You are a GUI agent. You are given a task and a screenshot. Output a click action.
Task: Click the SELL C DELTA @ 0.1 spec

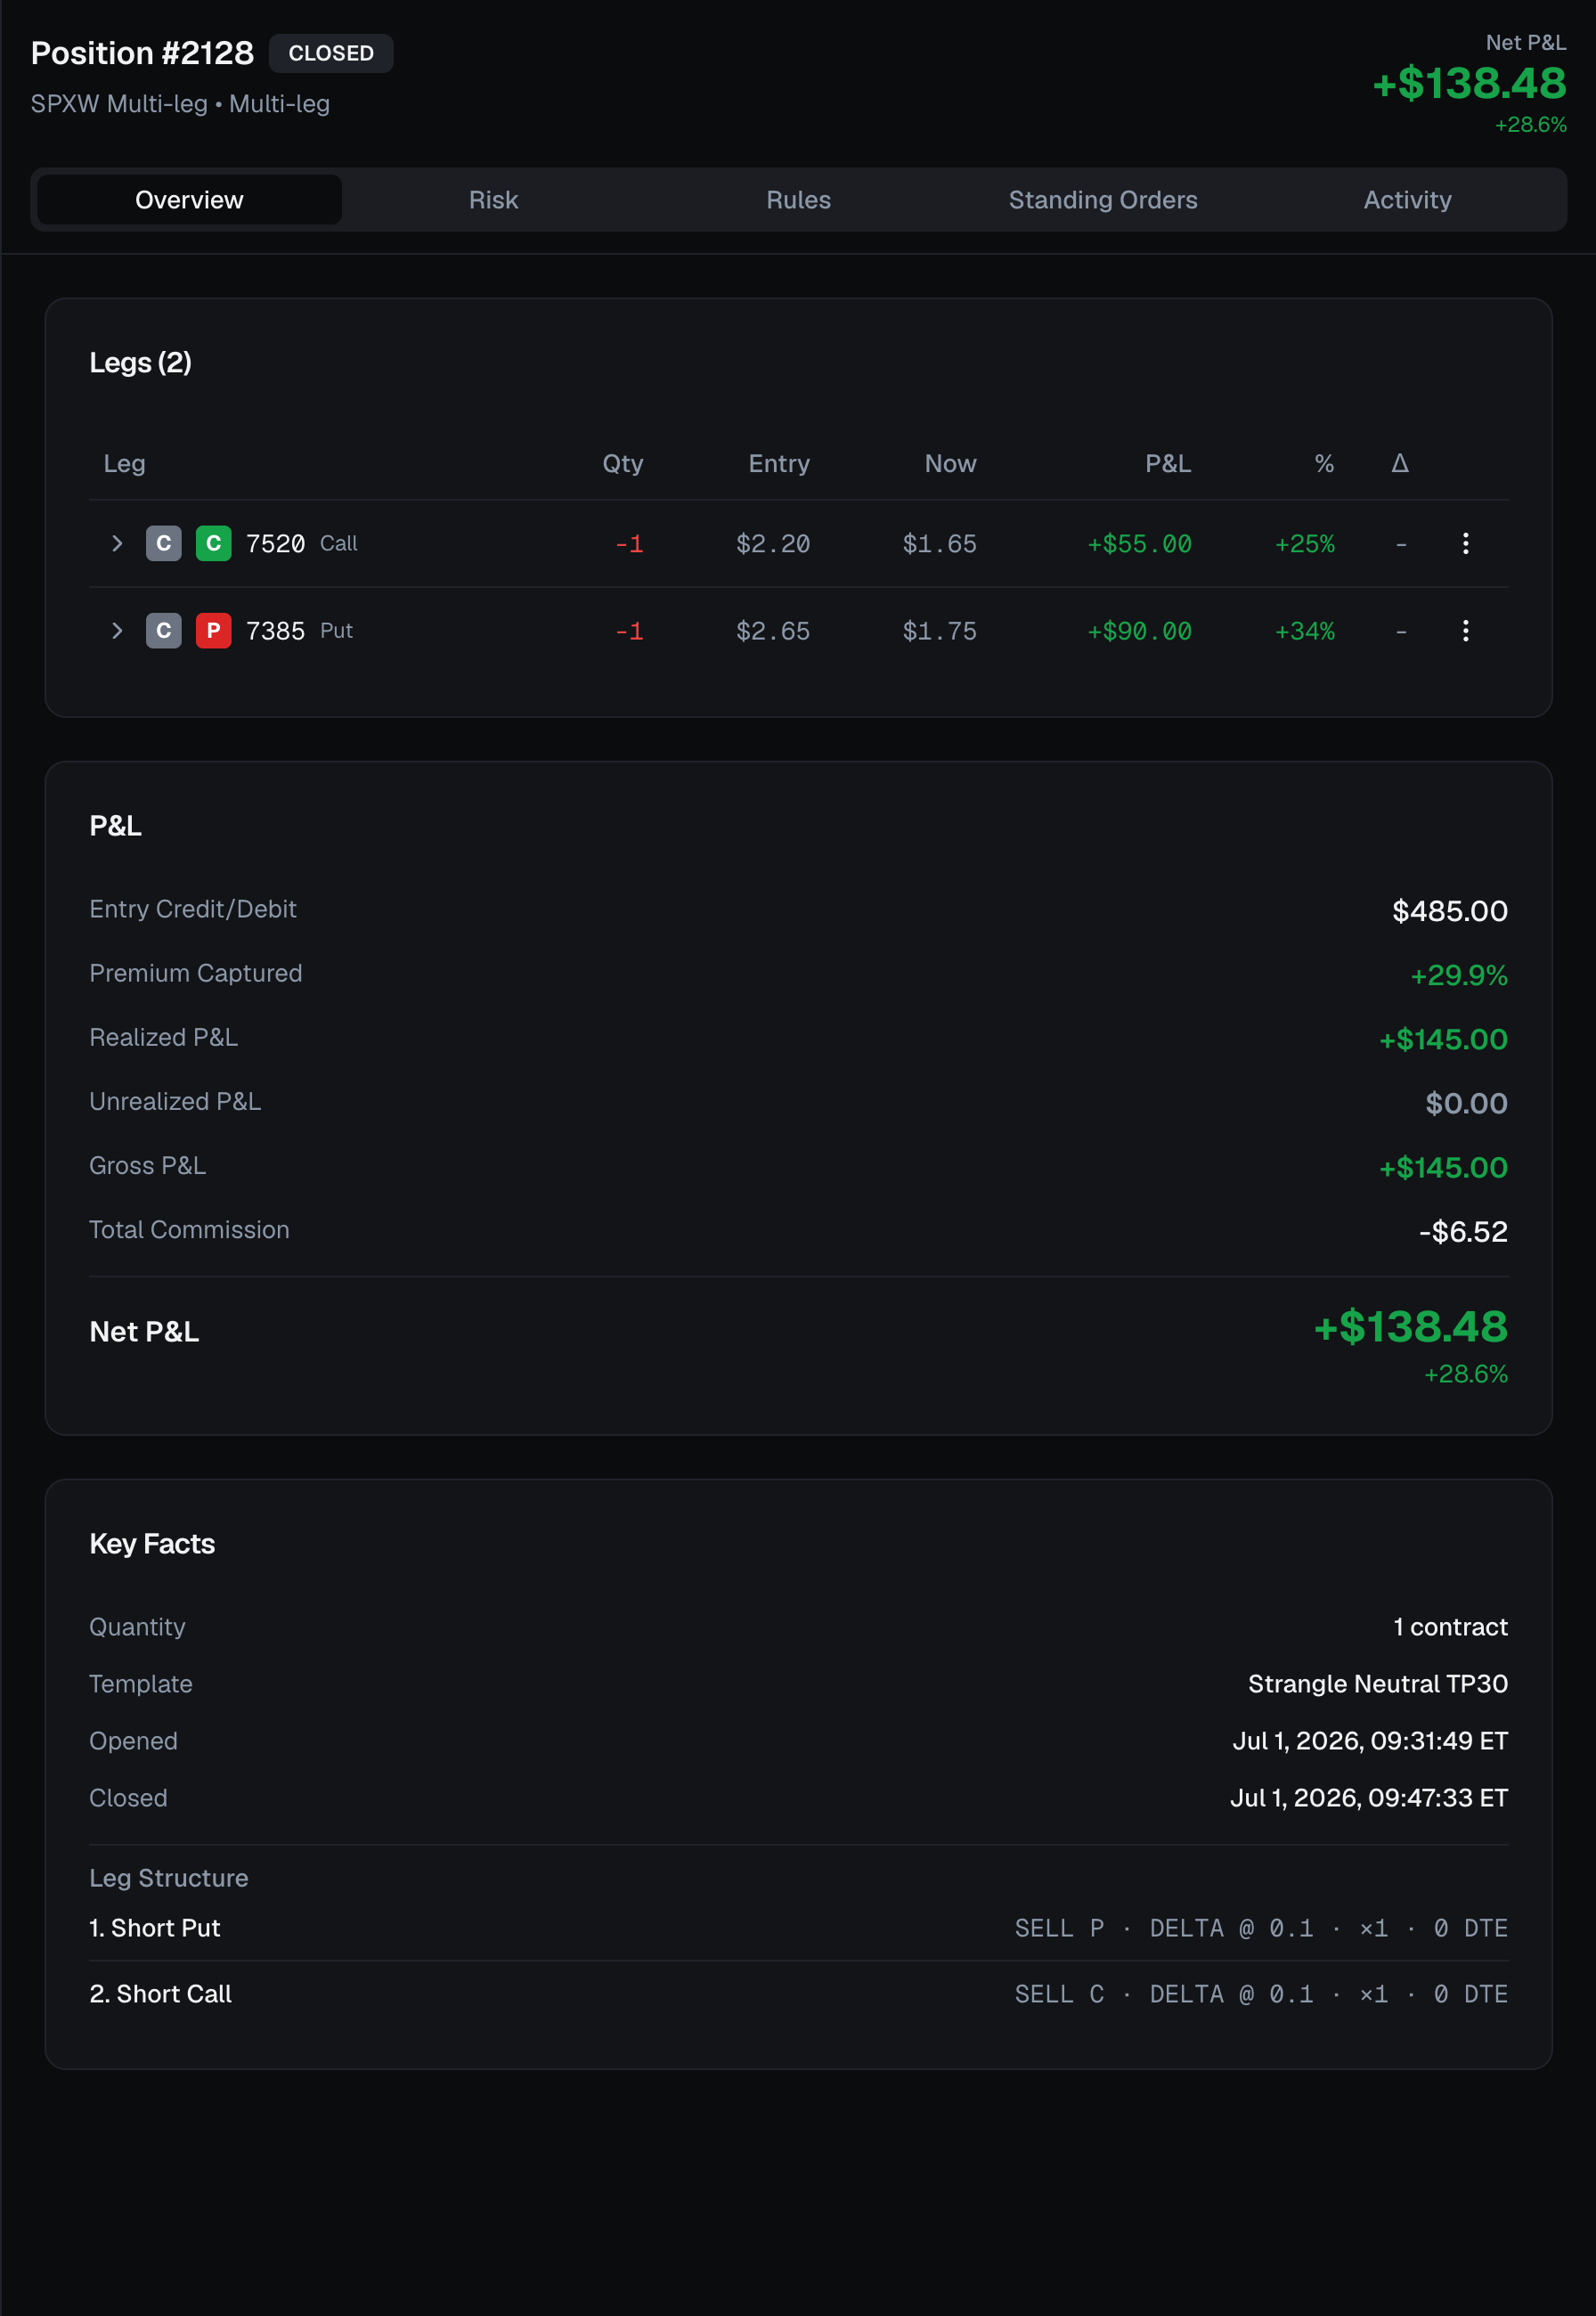pos(1261,1995)
